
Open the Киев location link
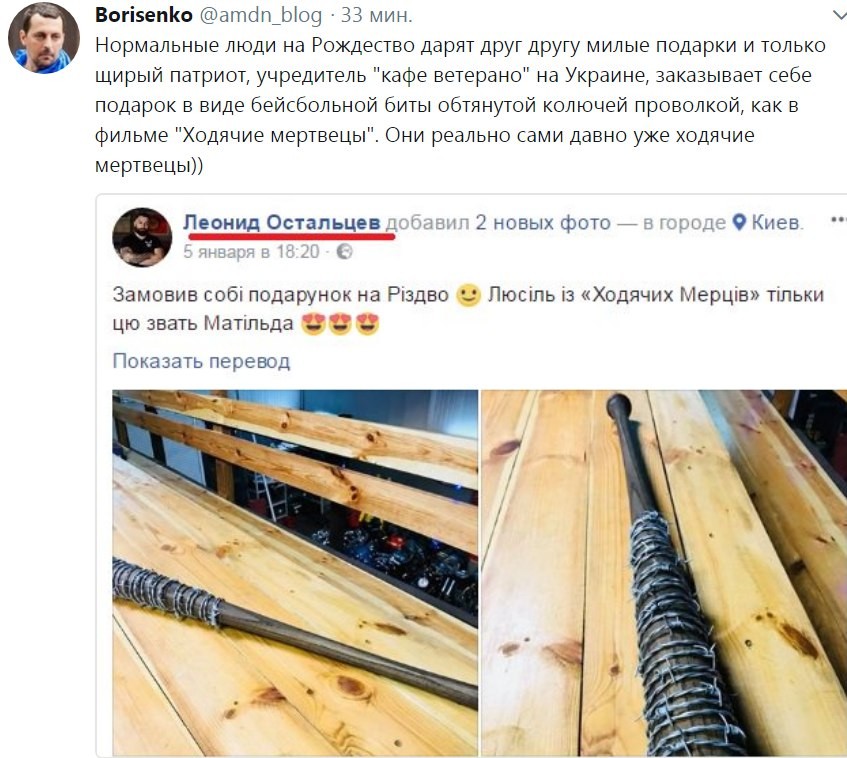click(776, 222)
